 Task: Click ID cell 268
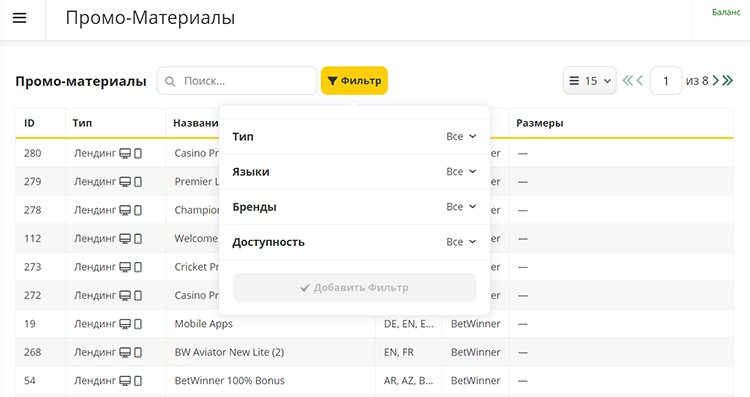[33, 353]
